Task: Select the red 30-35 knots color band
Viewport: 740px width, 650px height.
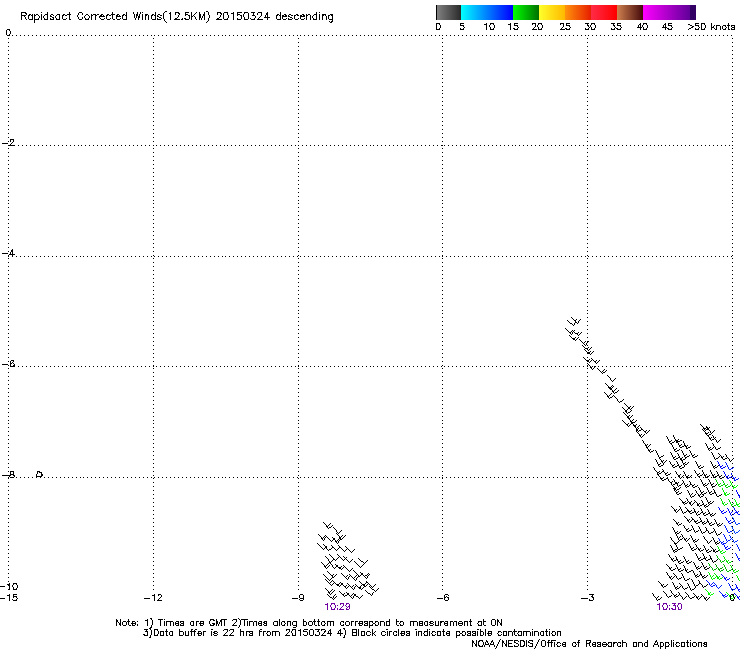Action: pos(604,12)
